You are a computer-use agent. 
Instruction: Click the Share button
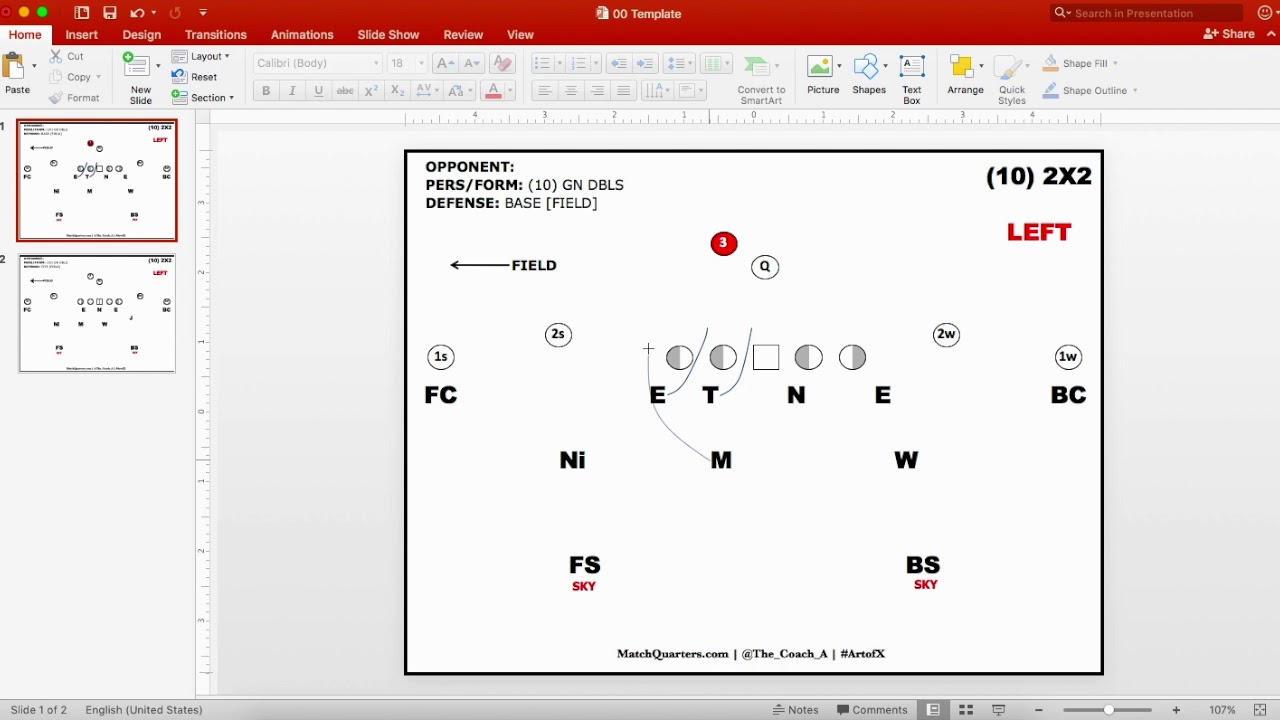[x=1230, y=34]
